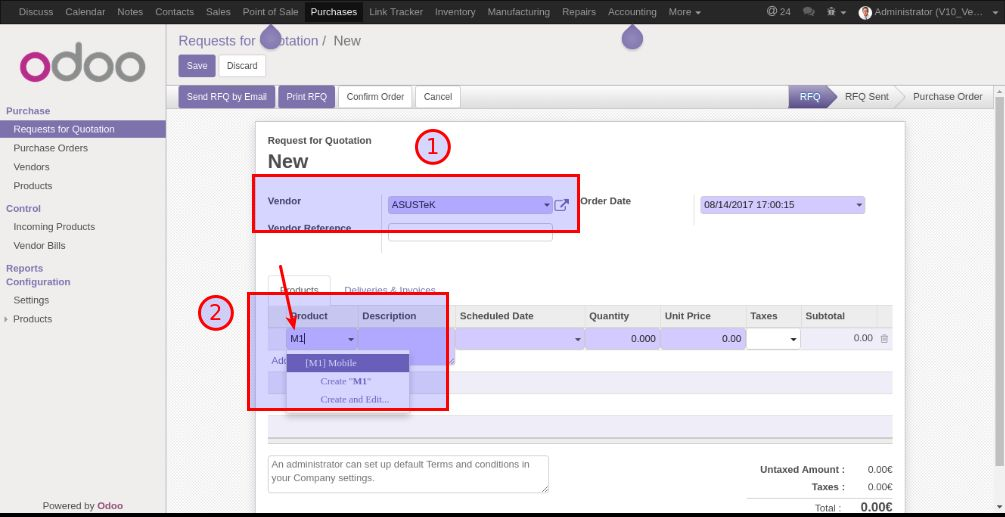Viewport: 1005px width, 517px height.
Task: Click the Vendor Reference input field
Action: point(470,232)
